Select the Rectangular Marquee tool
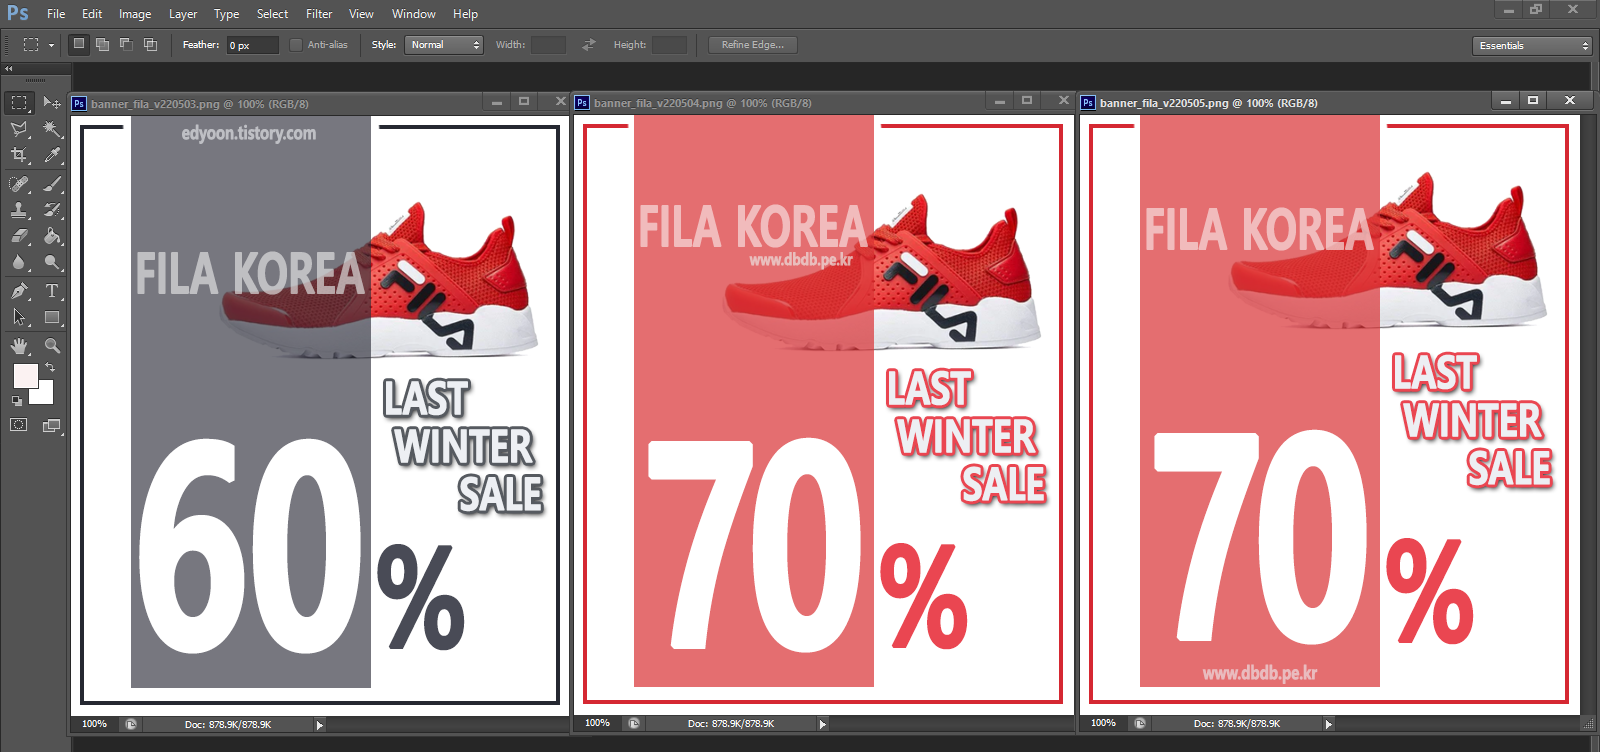 point(19,103)
